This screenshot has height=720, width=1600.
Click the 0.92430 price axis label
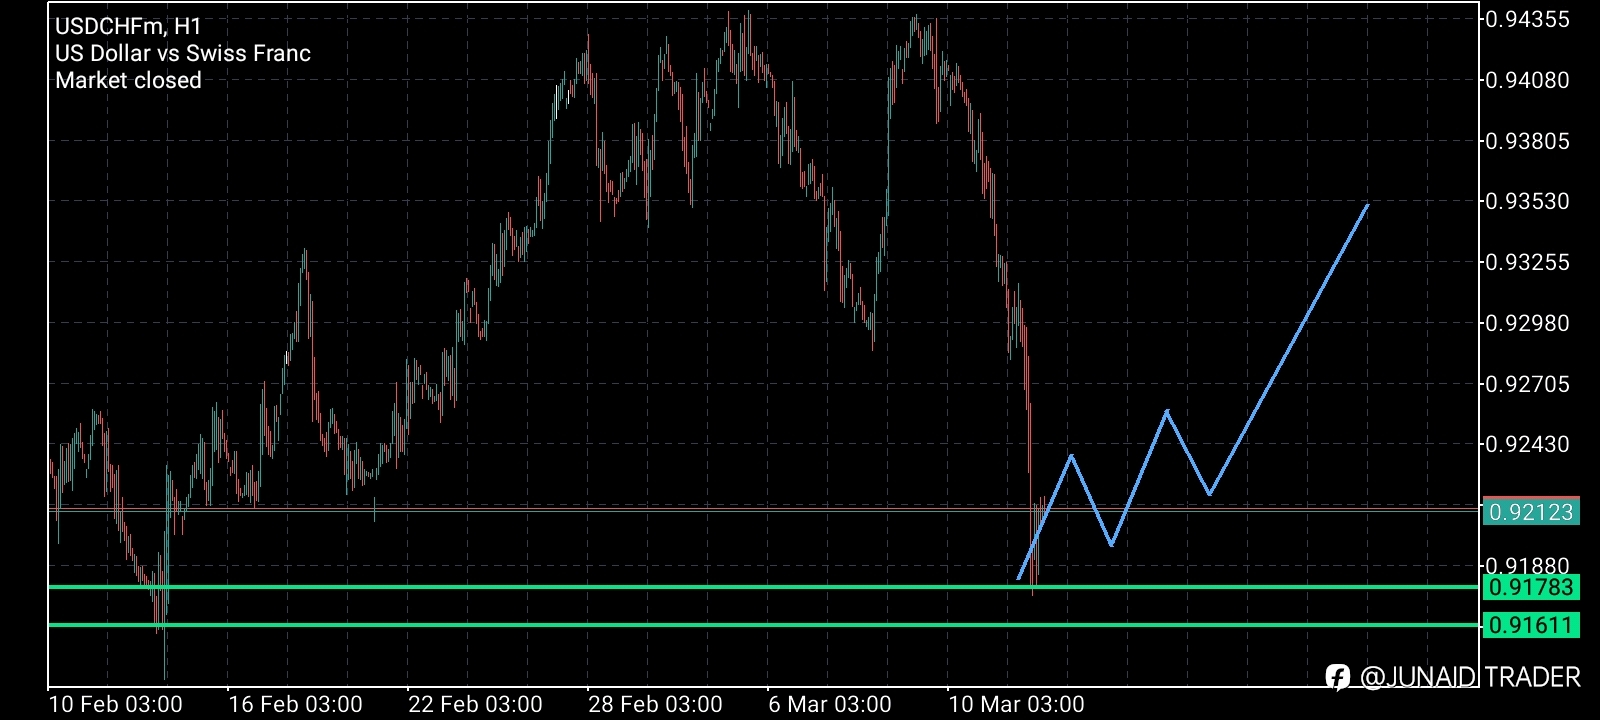pos(1527,444)
